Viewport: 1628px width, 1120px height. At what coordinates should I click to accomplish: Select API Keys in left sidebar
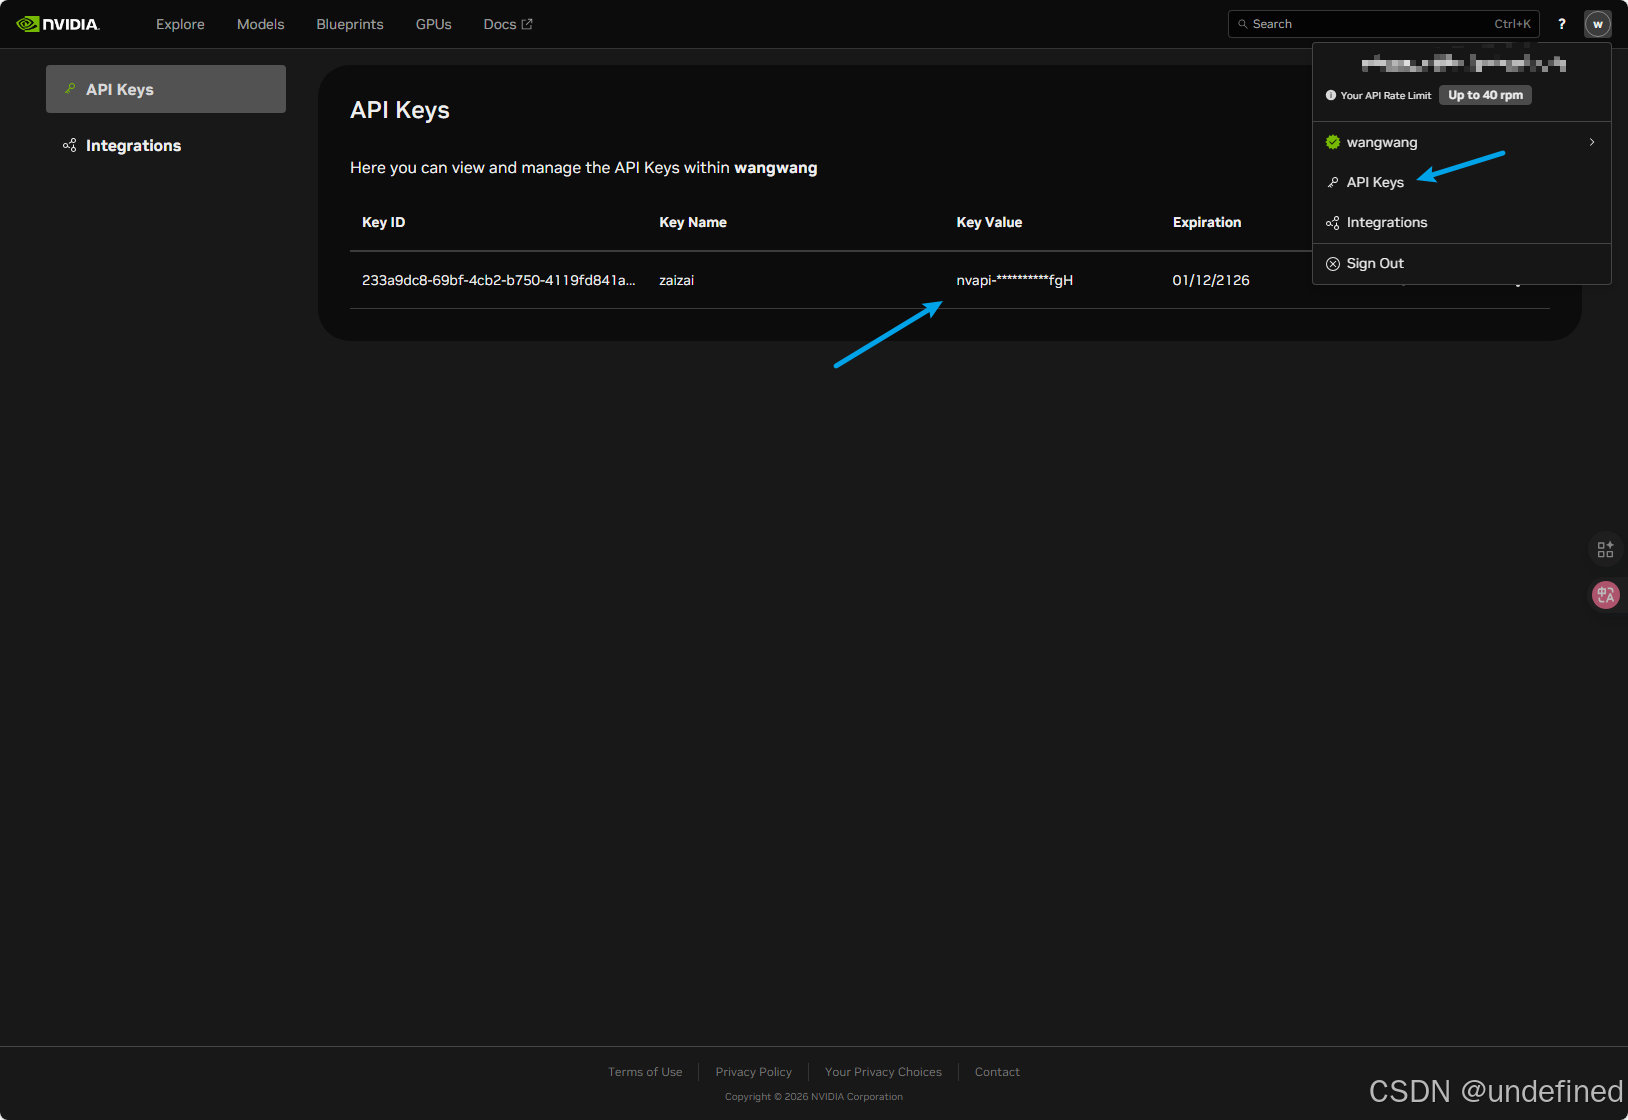click(x=166, y=89)
